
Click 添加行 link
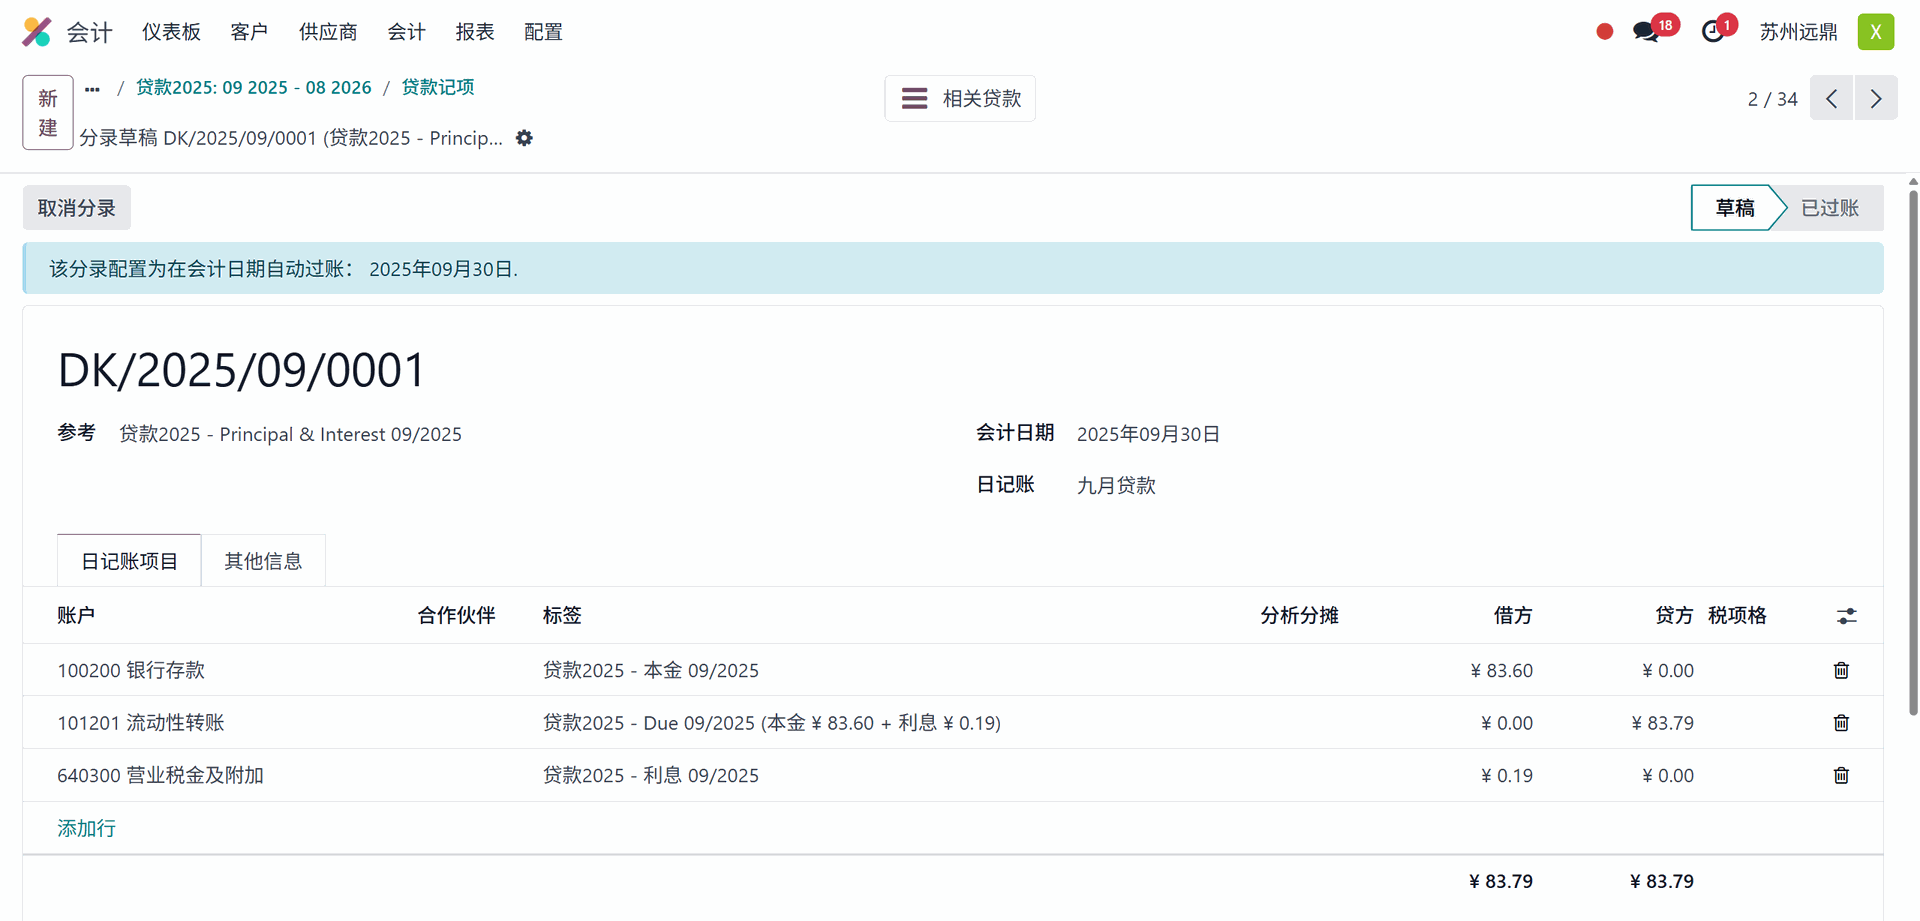(87, 828)
